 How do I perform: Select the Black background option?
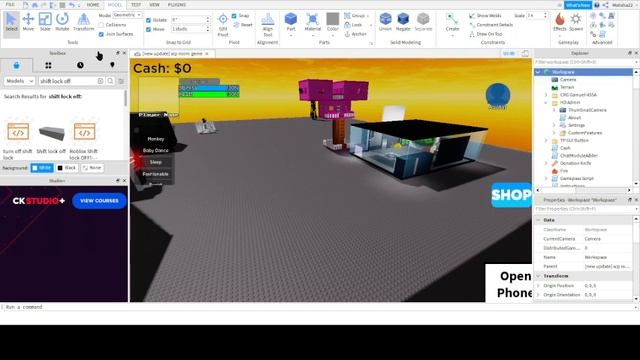(x=67, y=168)
